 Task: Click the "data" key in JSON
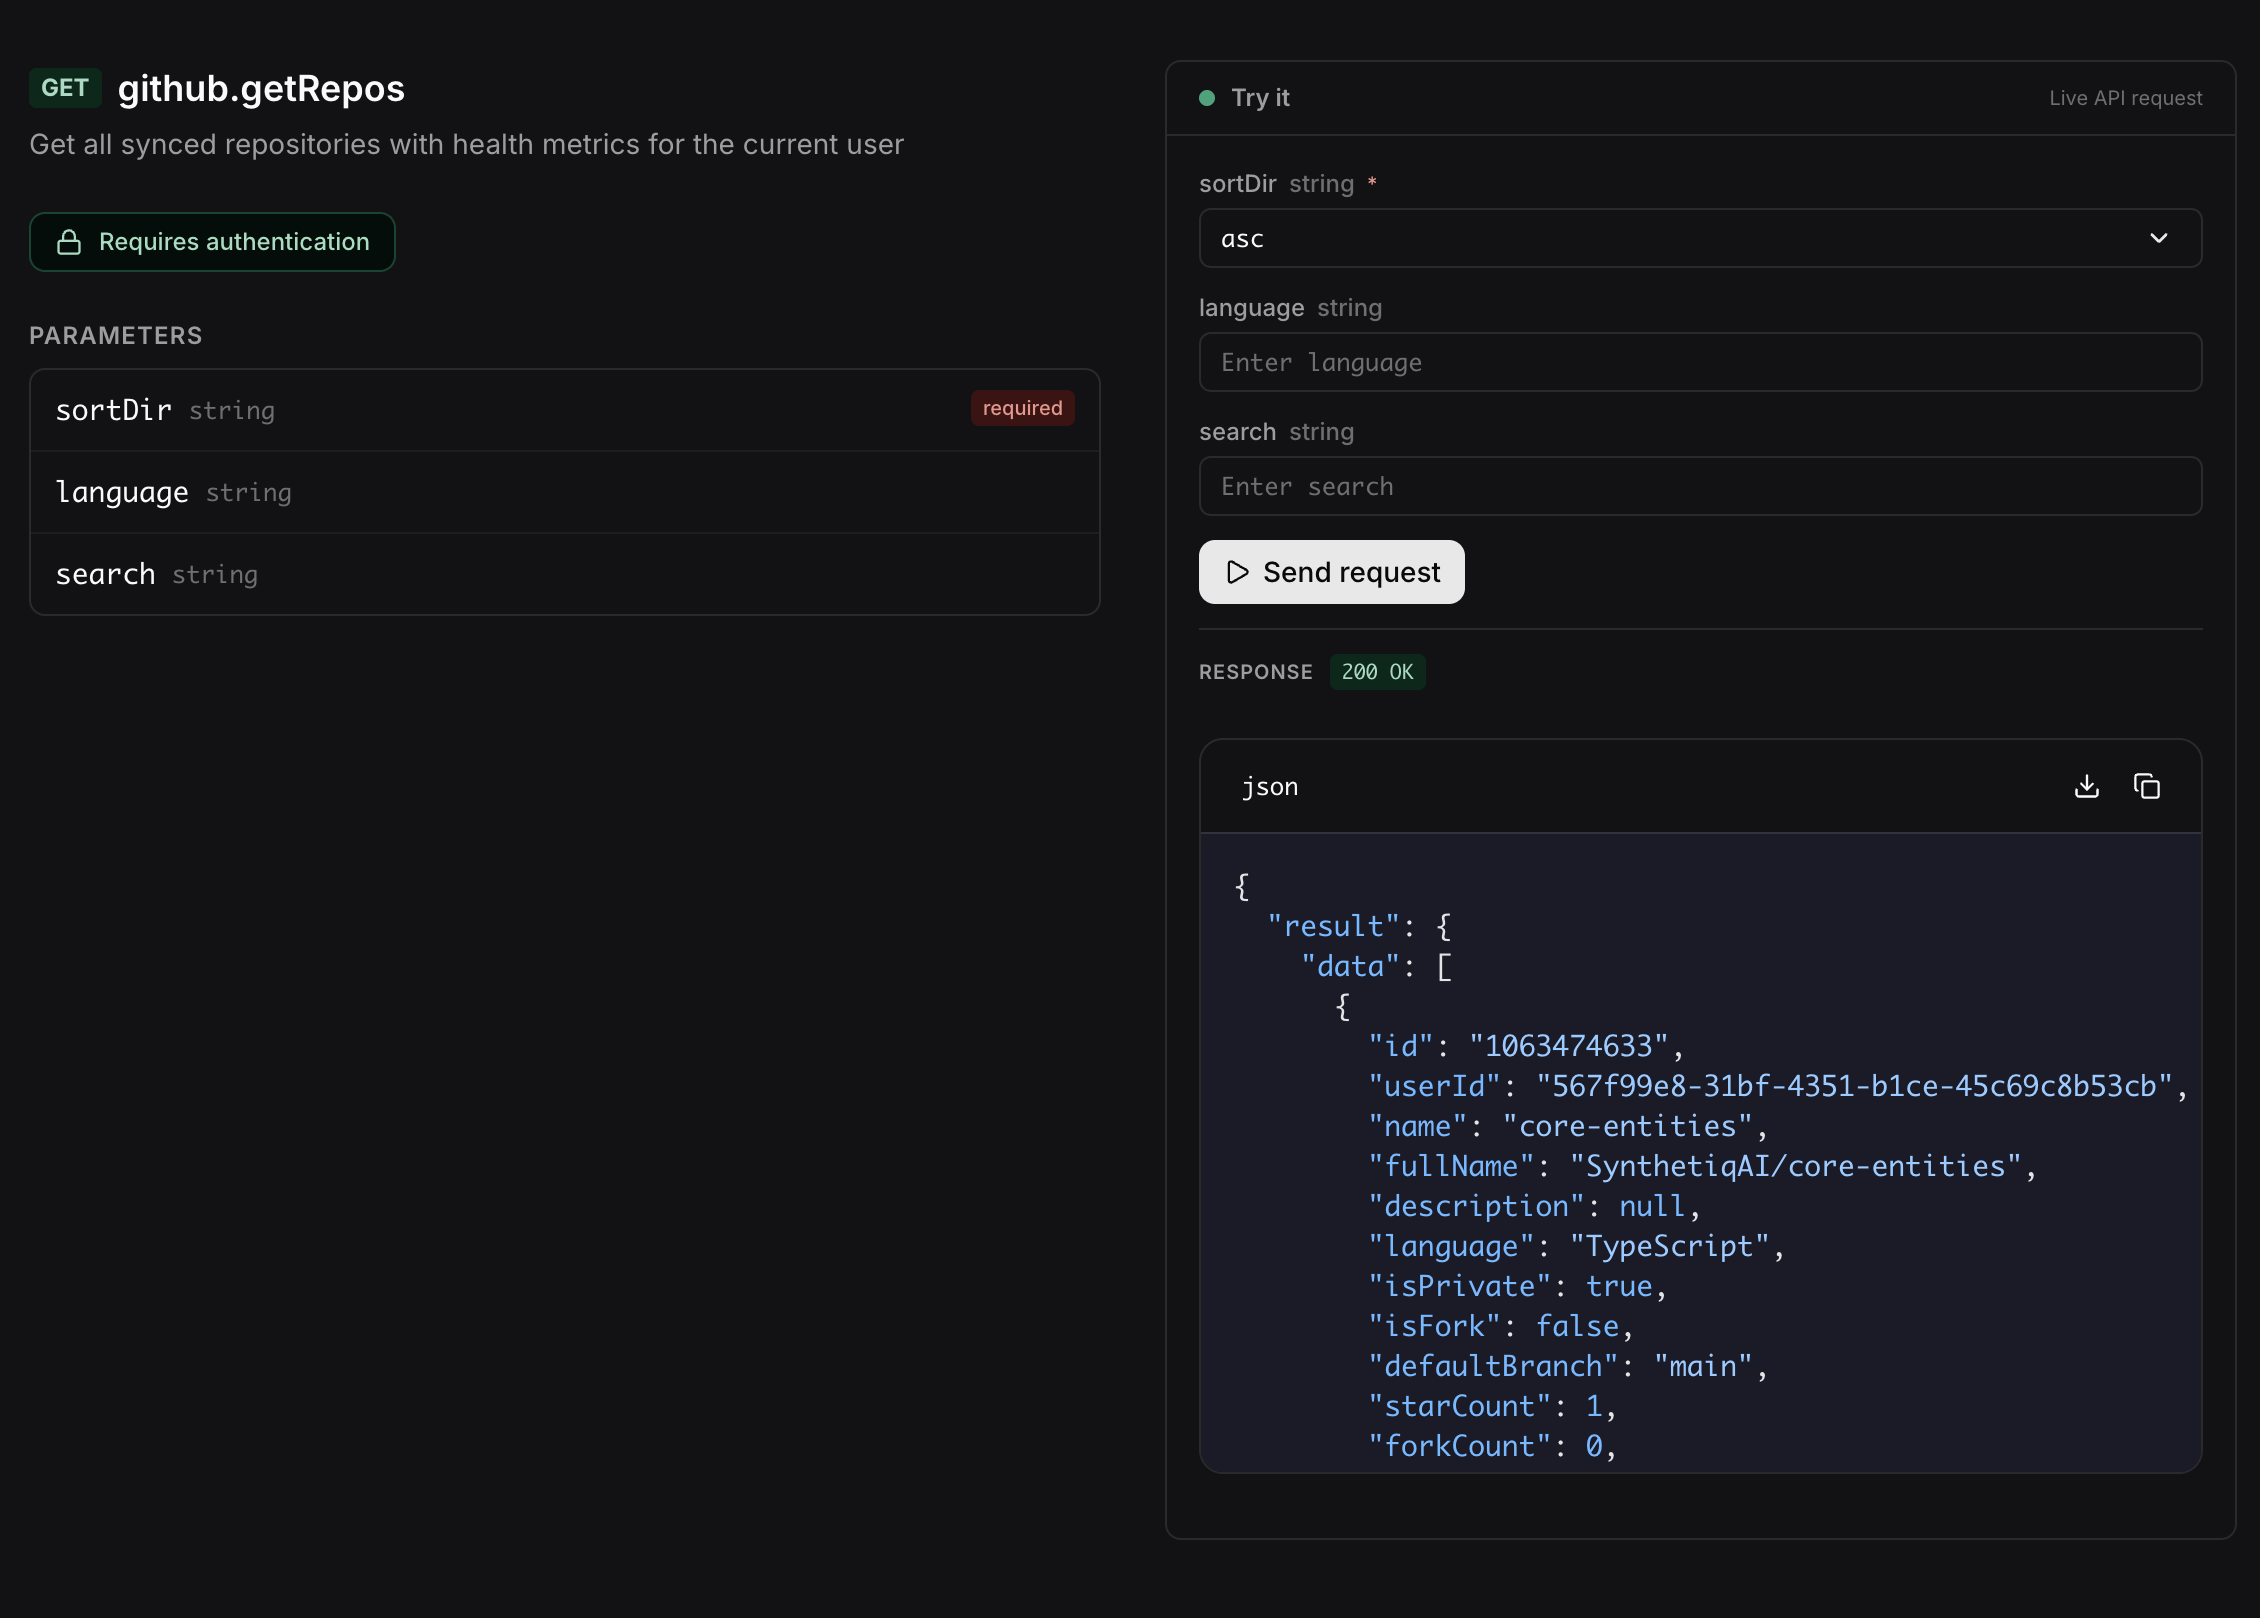1350,966
